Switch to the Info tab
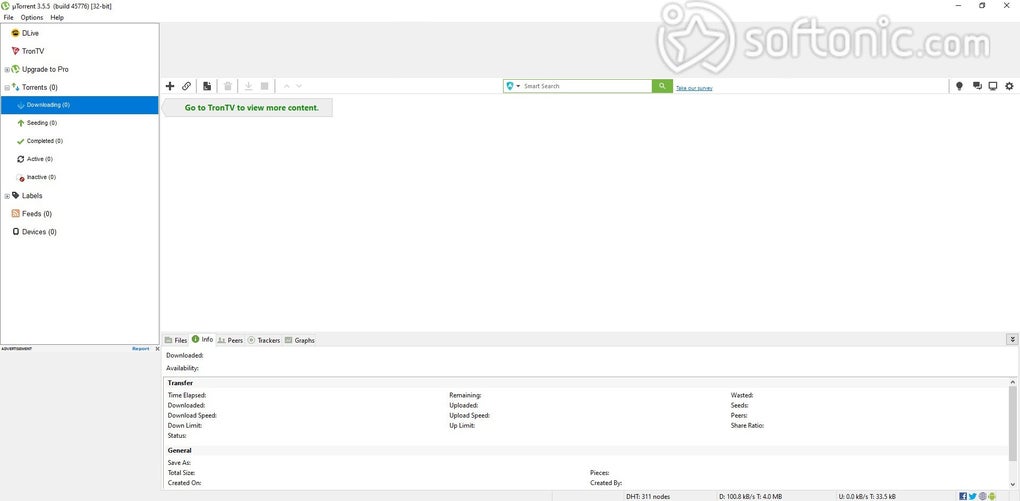1020x501 pixels. [202, 340]
